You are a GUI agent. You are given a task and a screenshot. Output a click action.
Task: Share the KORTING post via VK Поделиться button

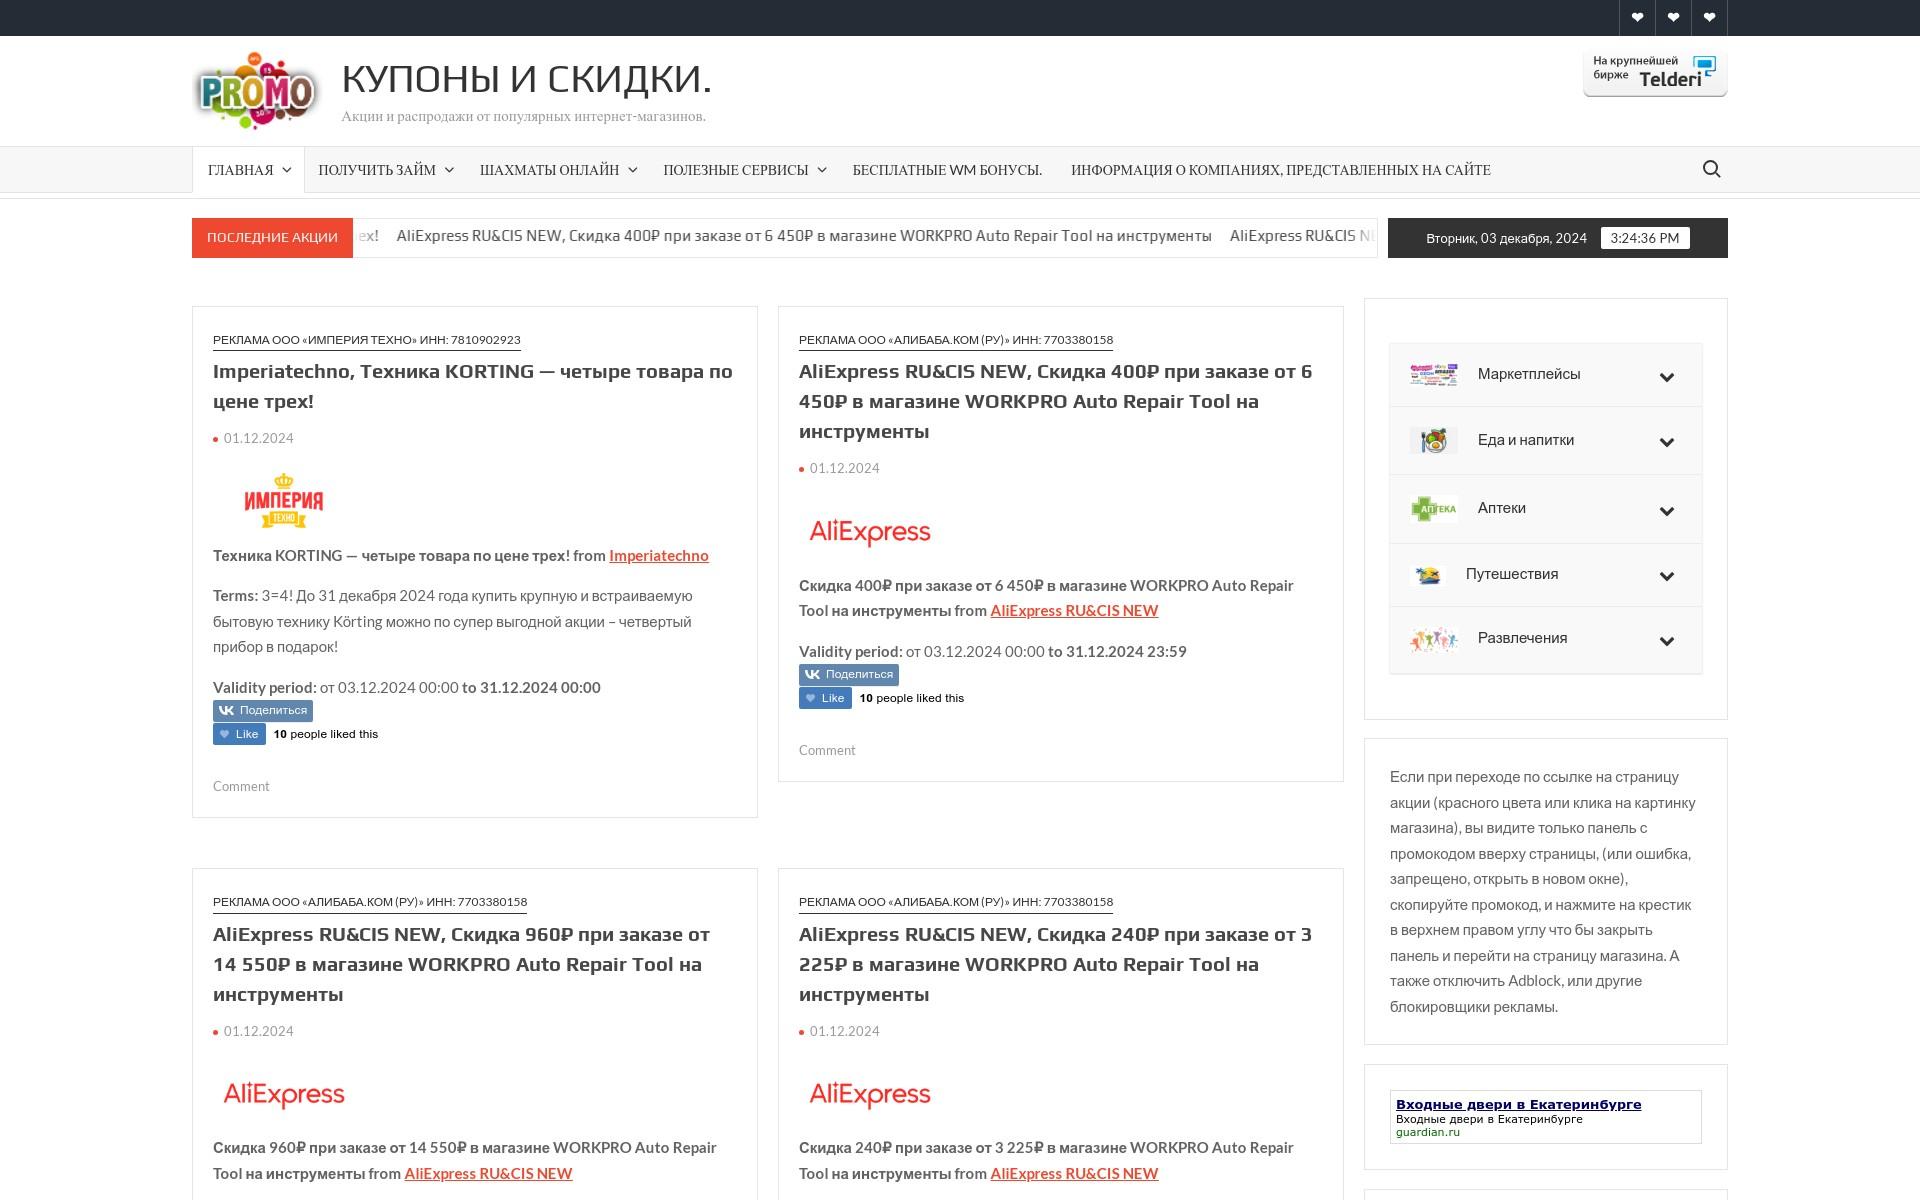click(263, 710)
